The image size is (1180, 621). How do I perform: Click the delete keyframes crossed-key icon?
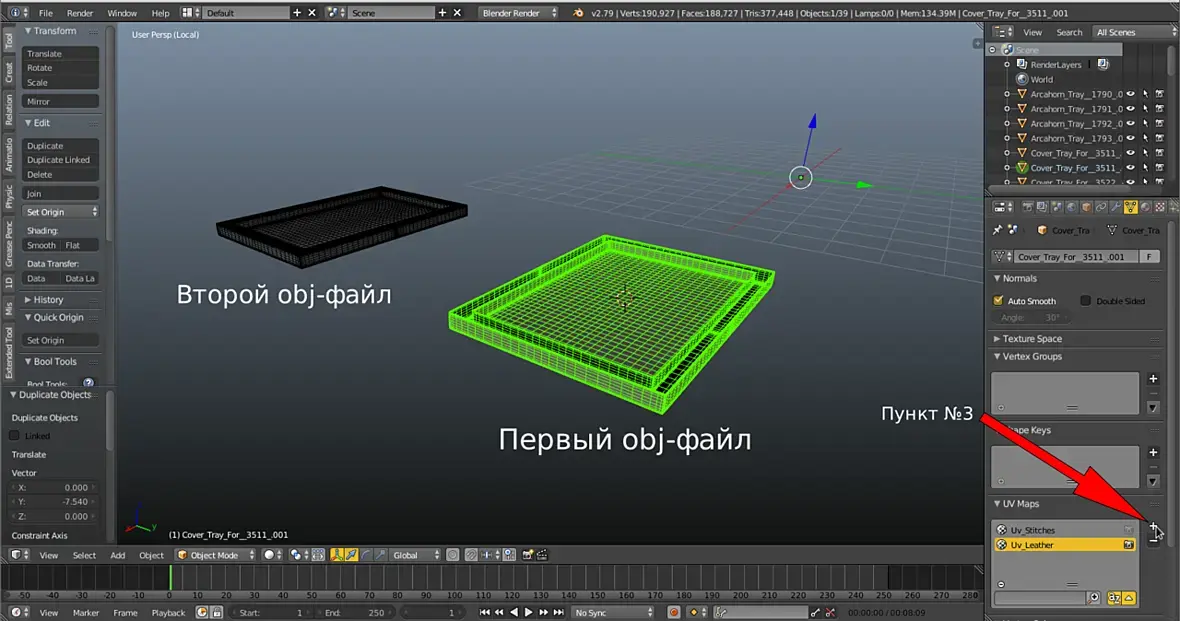coord(830,613)
